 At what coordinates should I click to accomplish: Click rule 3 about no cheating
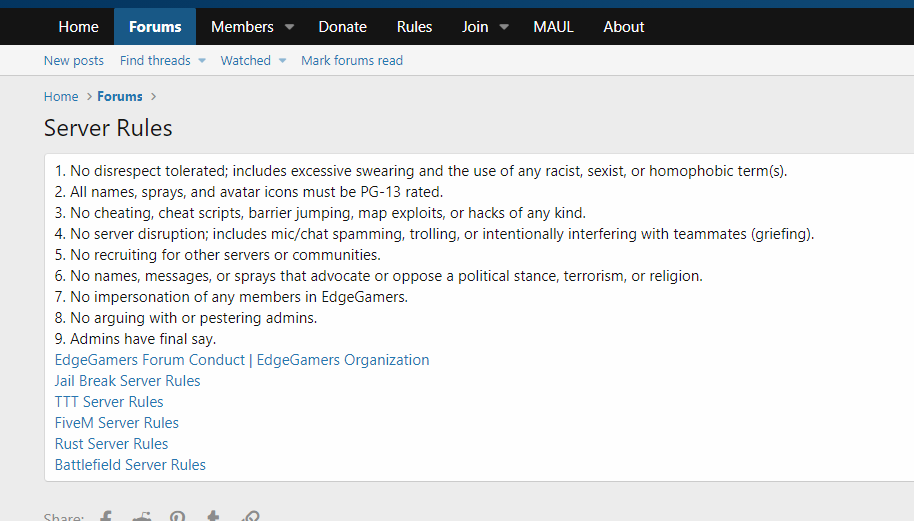click(320, 213)
